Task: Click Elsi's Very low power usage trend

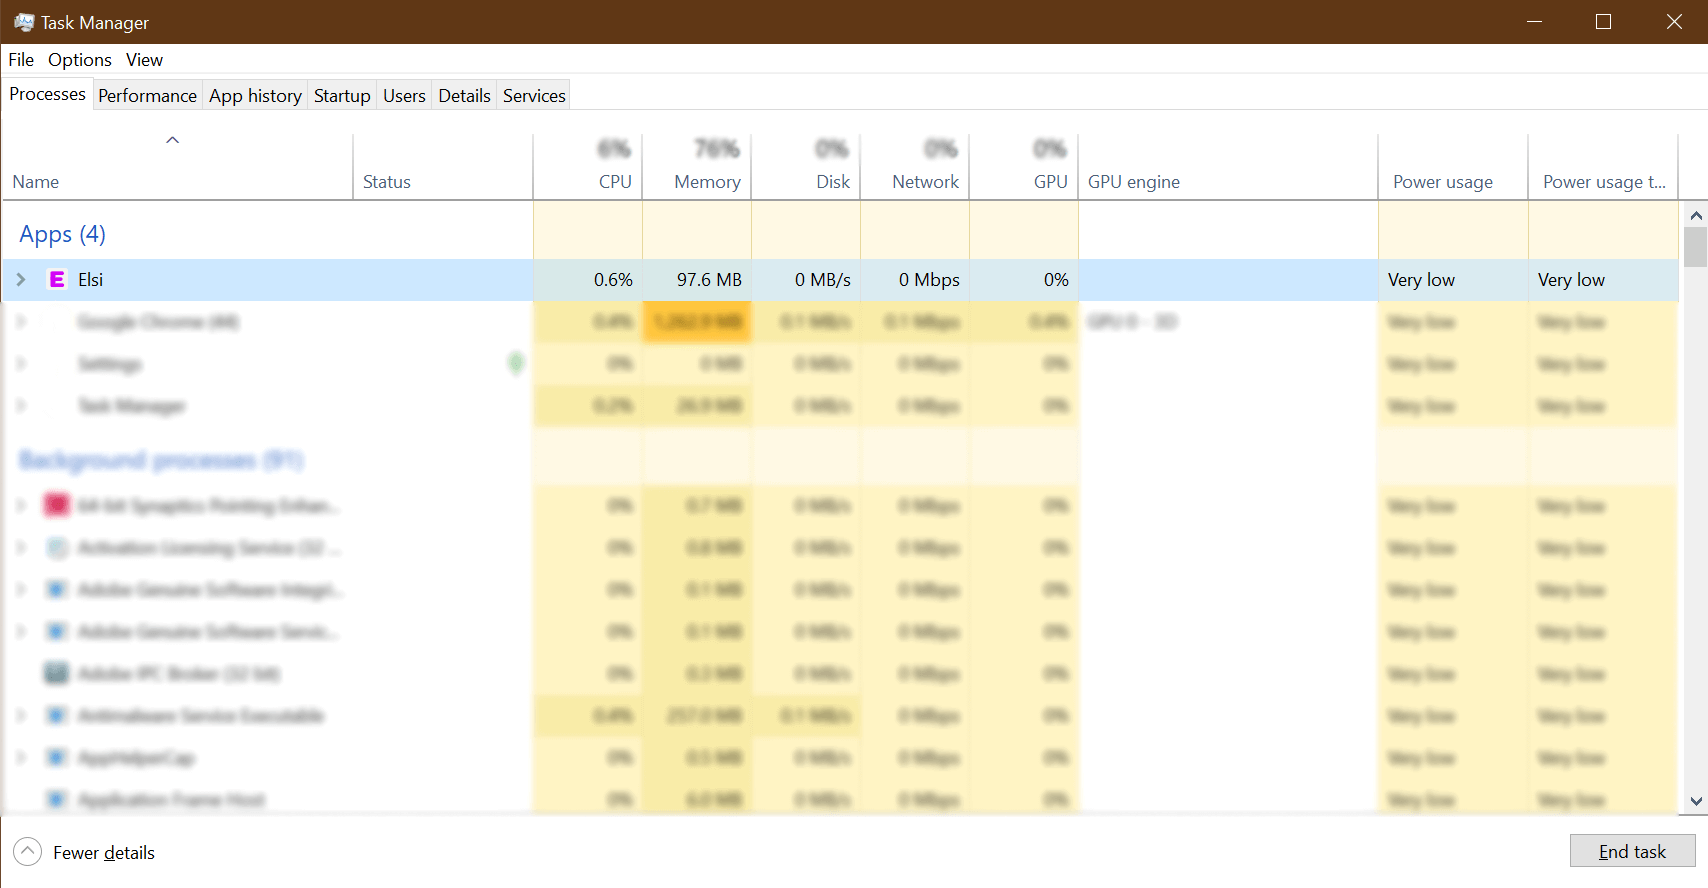Action: click(x=1571, y=280)
